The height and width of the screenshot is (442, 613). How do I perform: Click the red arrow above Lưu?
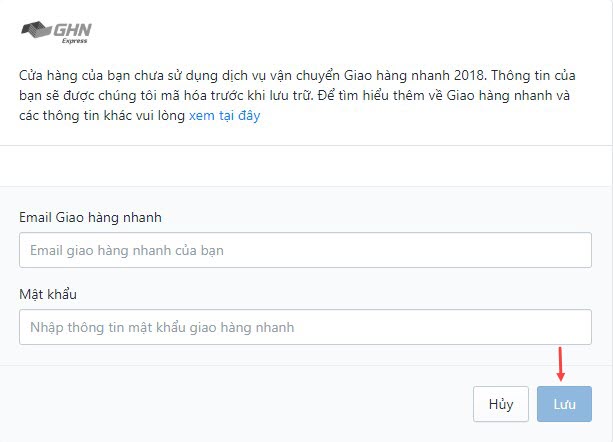560,364
